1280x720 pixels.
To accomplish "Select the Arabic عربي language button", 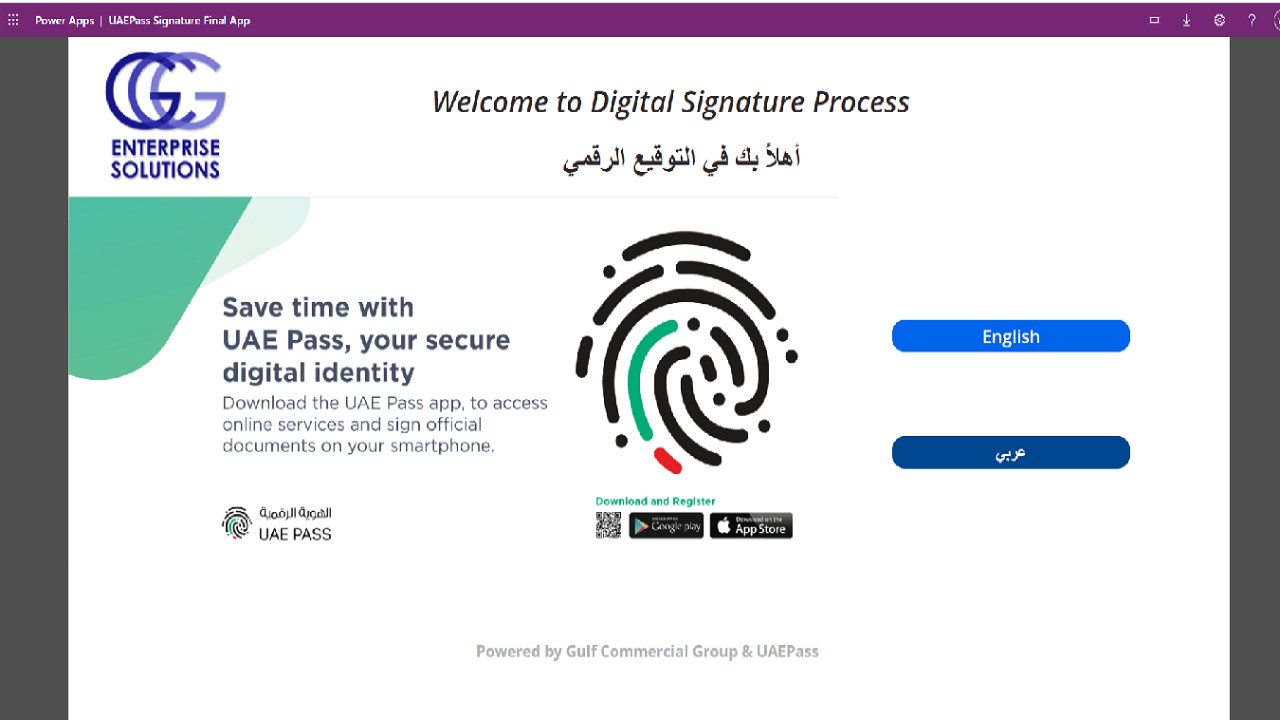I will pyautogui.click(x=1010, y=452).
